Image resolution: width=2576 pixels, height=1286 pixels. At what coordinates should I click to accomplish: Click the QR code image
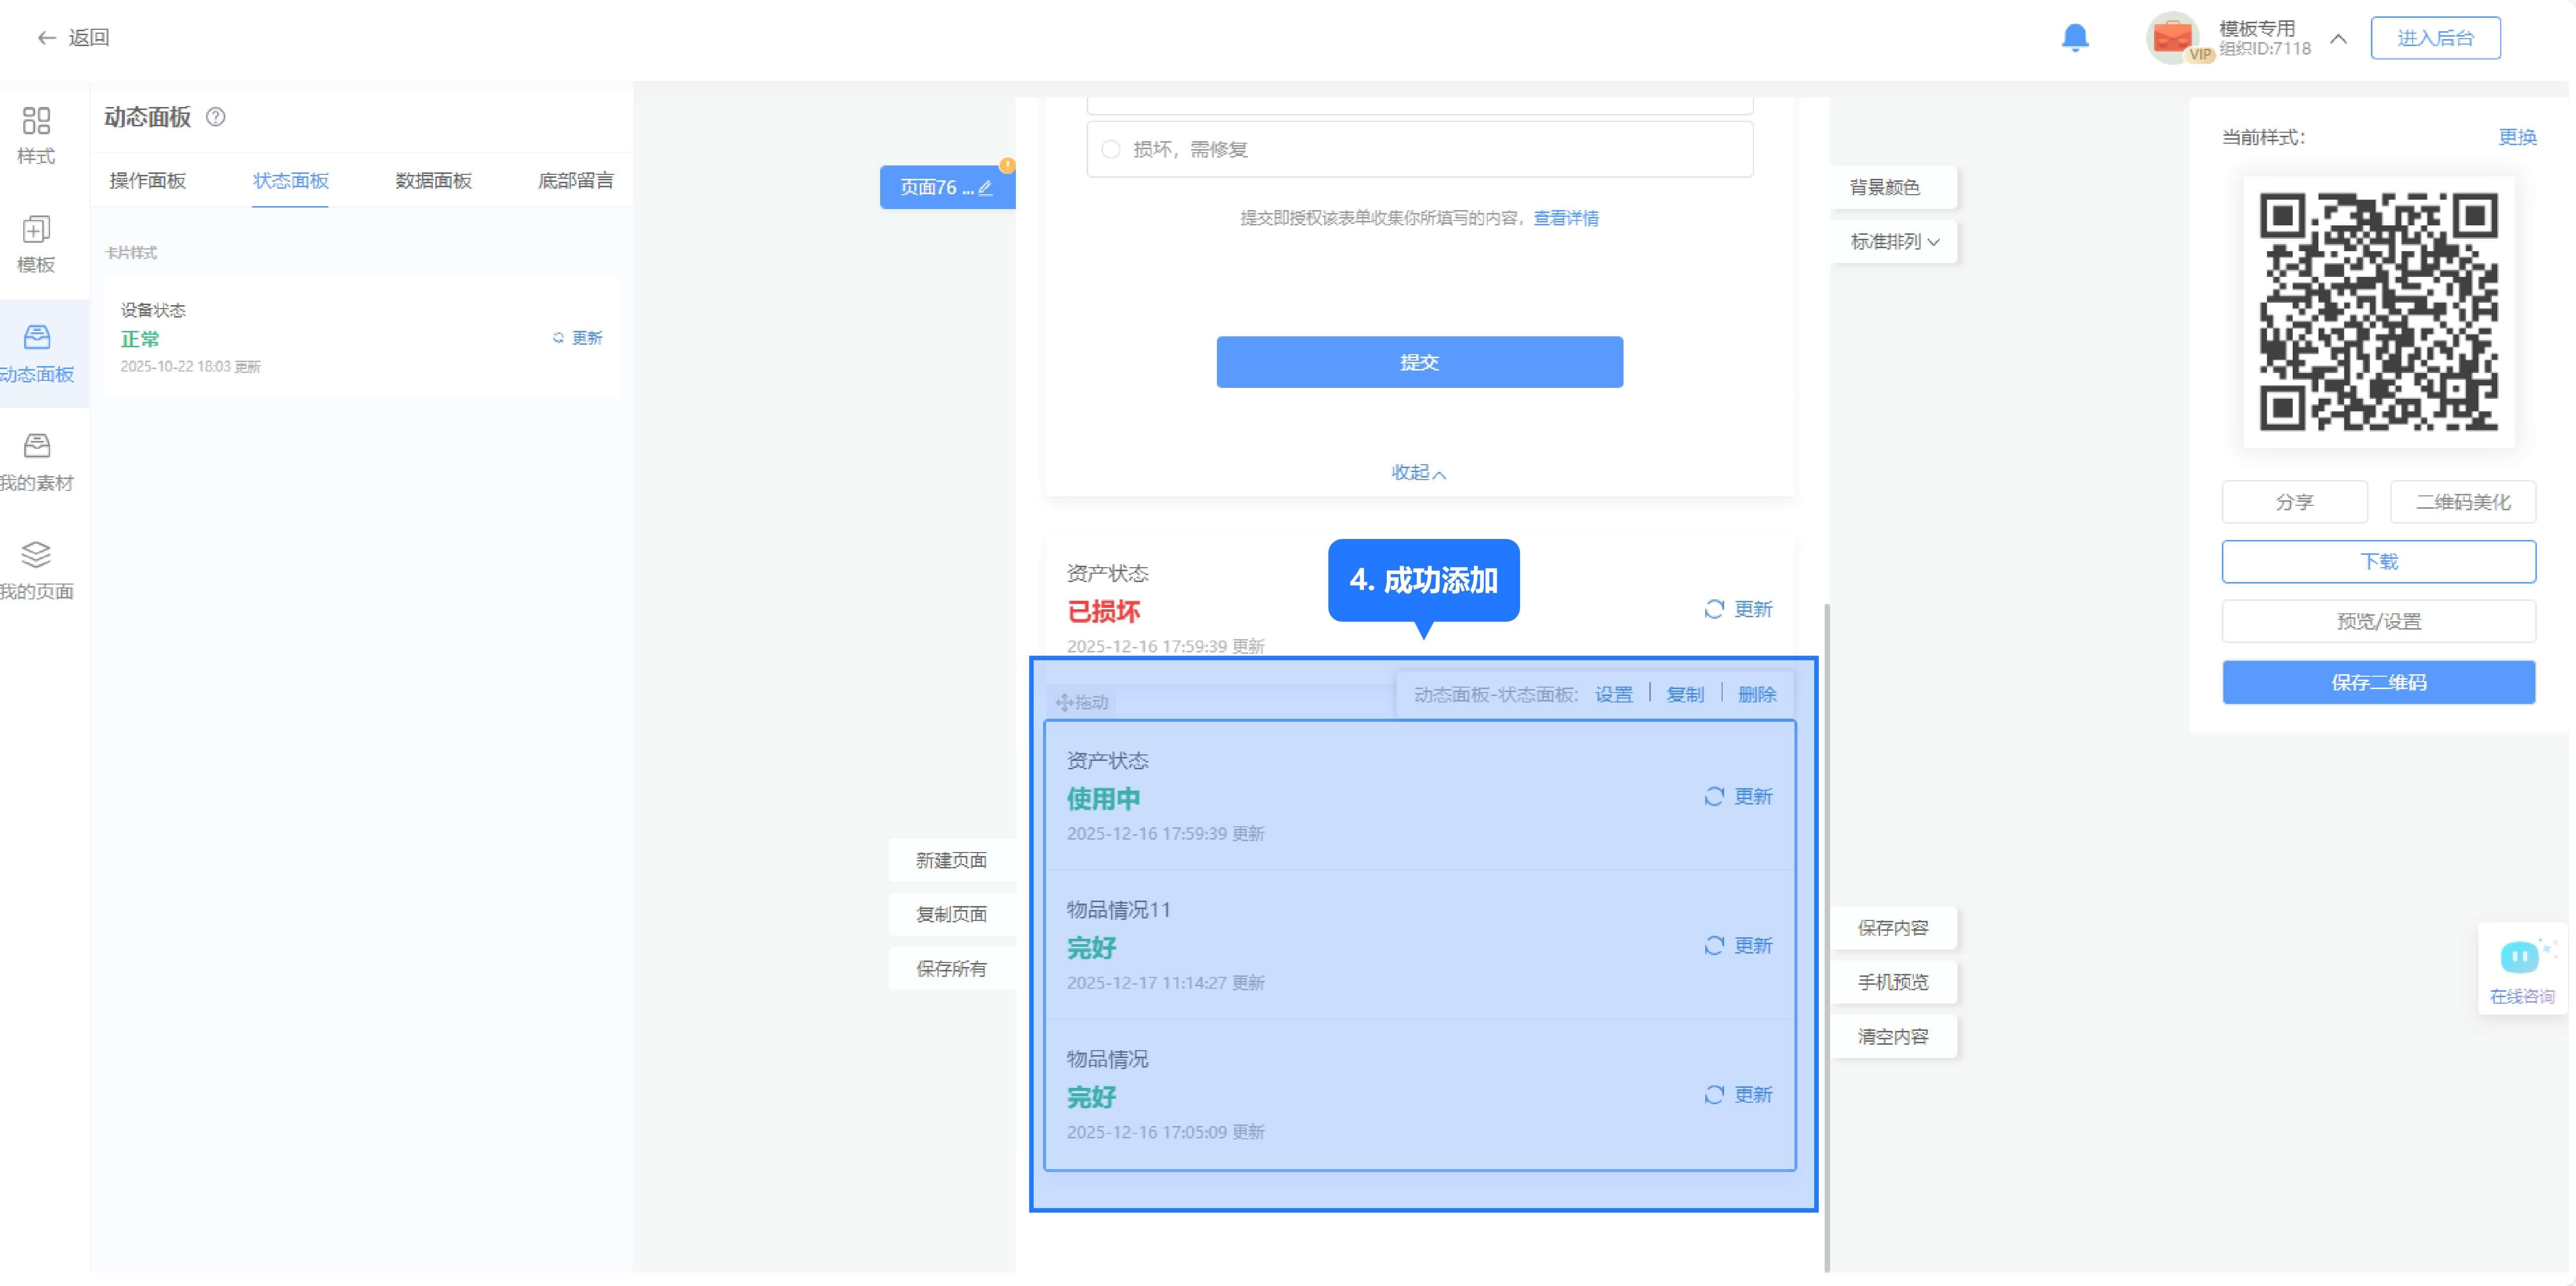(x=2378, y=312)
